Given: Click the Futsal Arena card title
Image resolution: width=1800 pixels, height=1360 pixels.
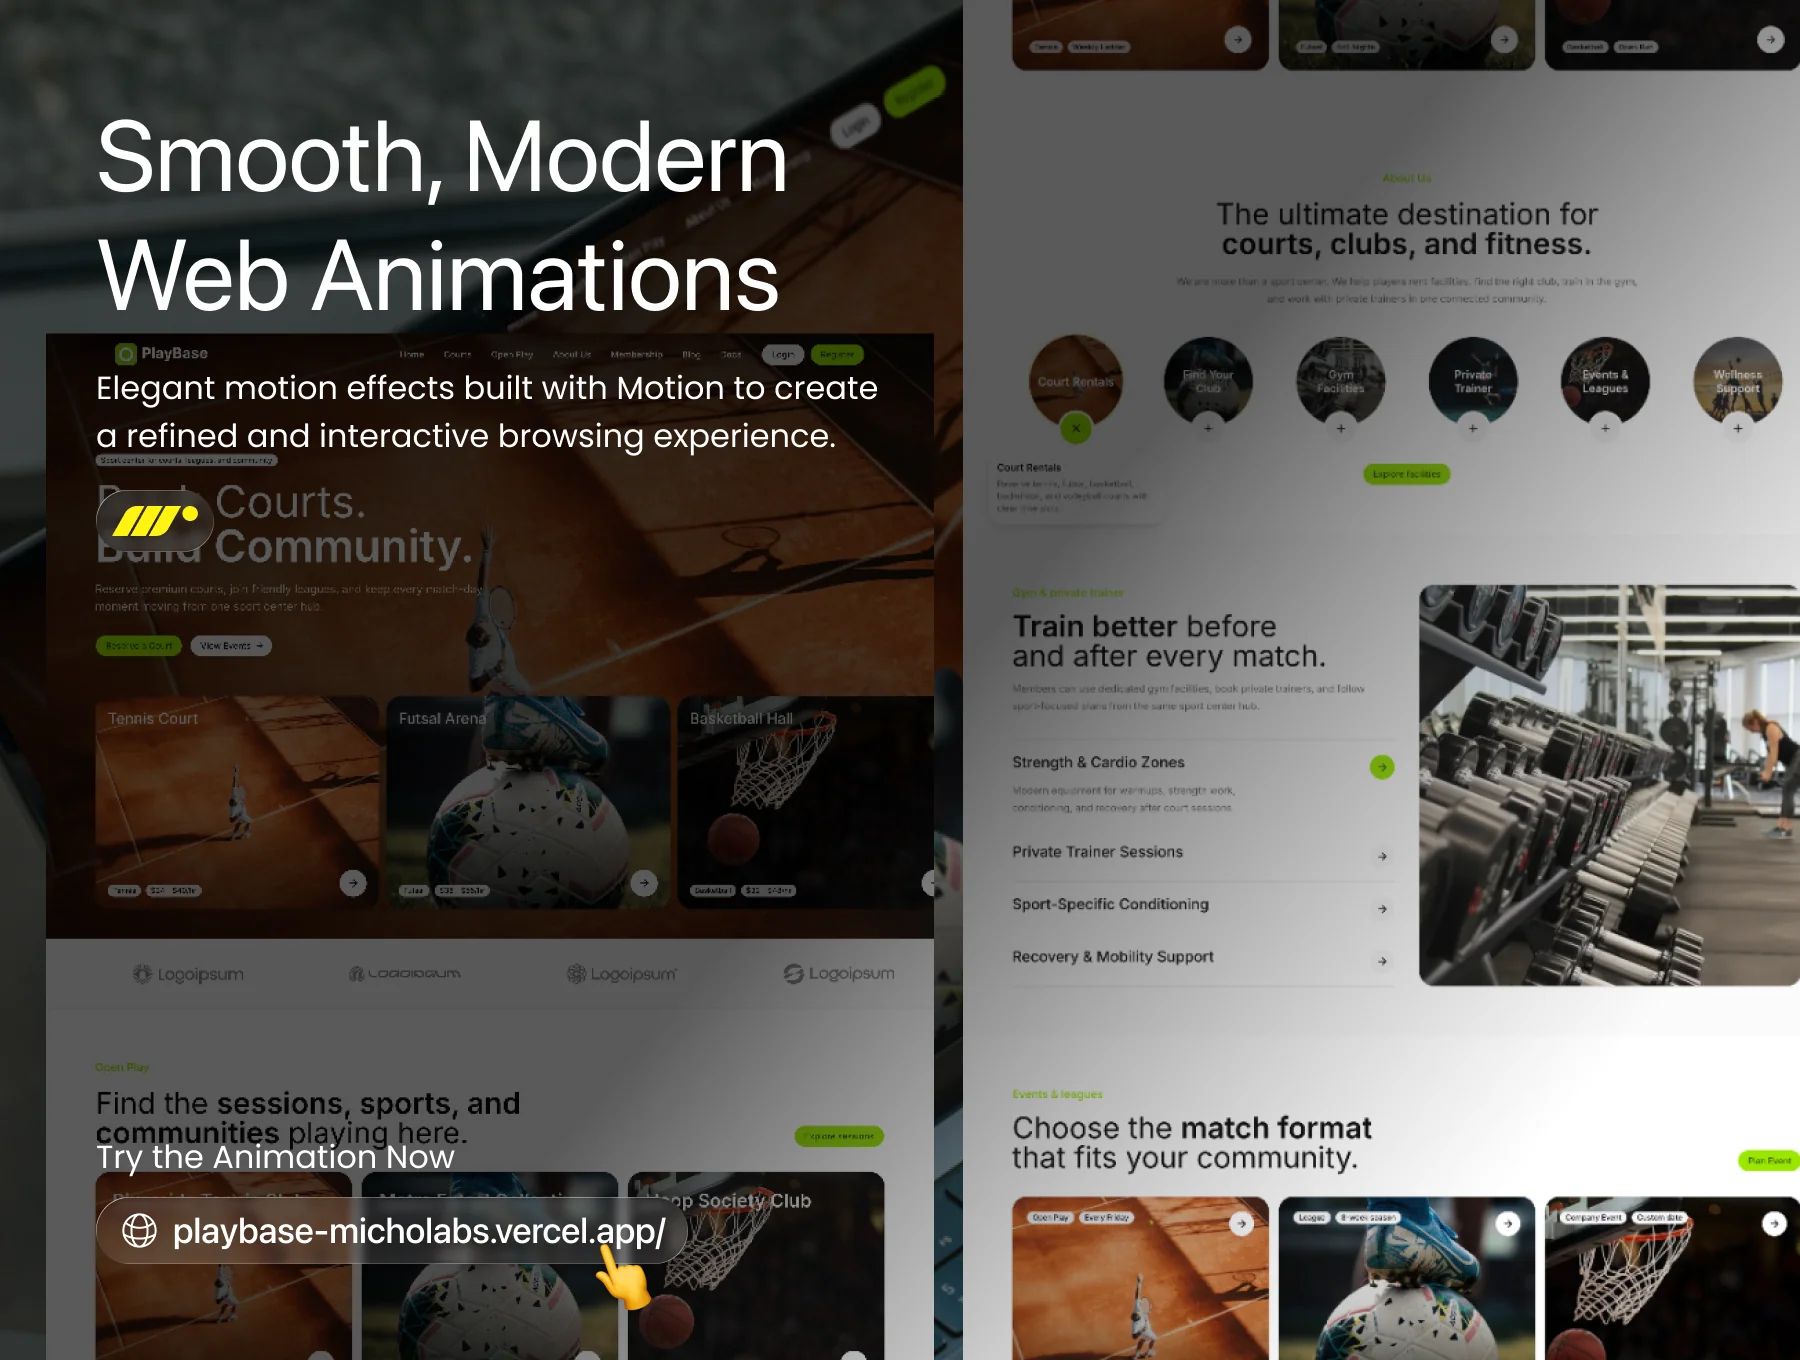Looking at the screenshot, I should click(x=442, y=719).
